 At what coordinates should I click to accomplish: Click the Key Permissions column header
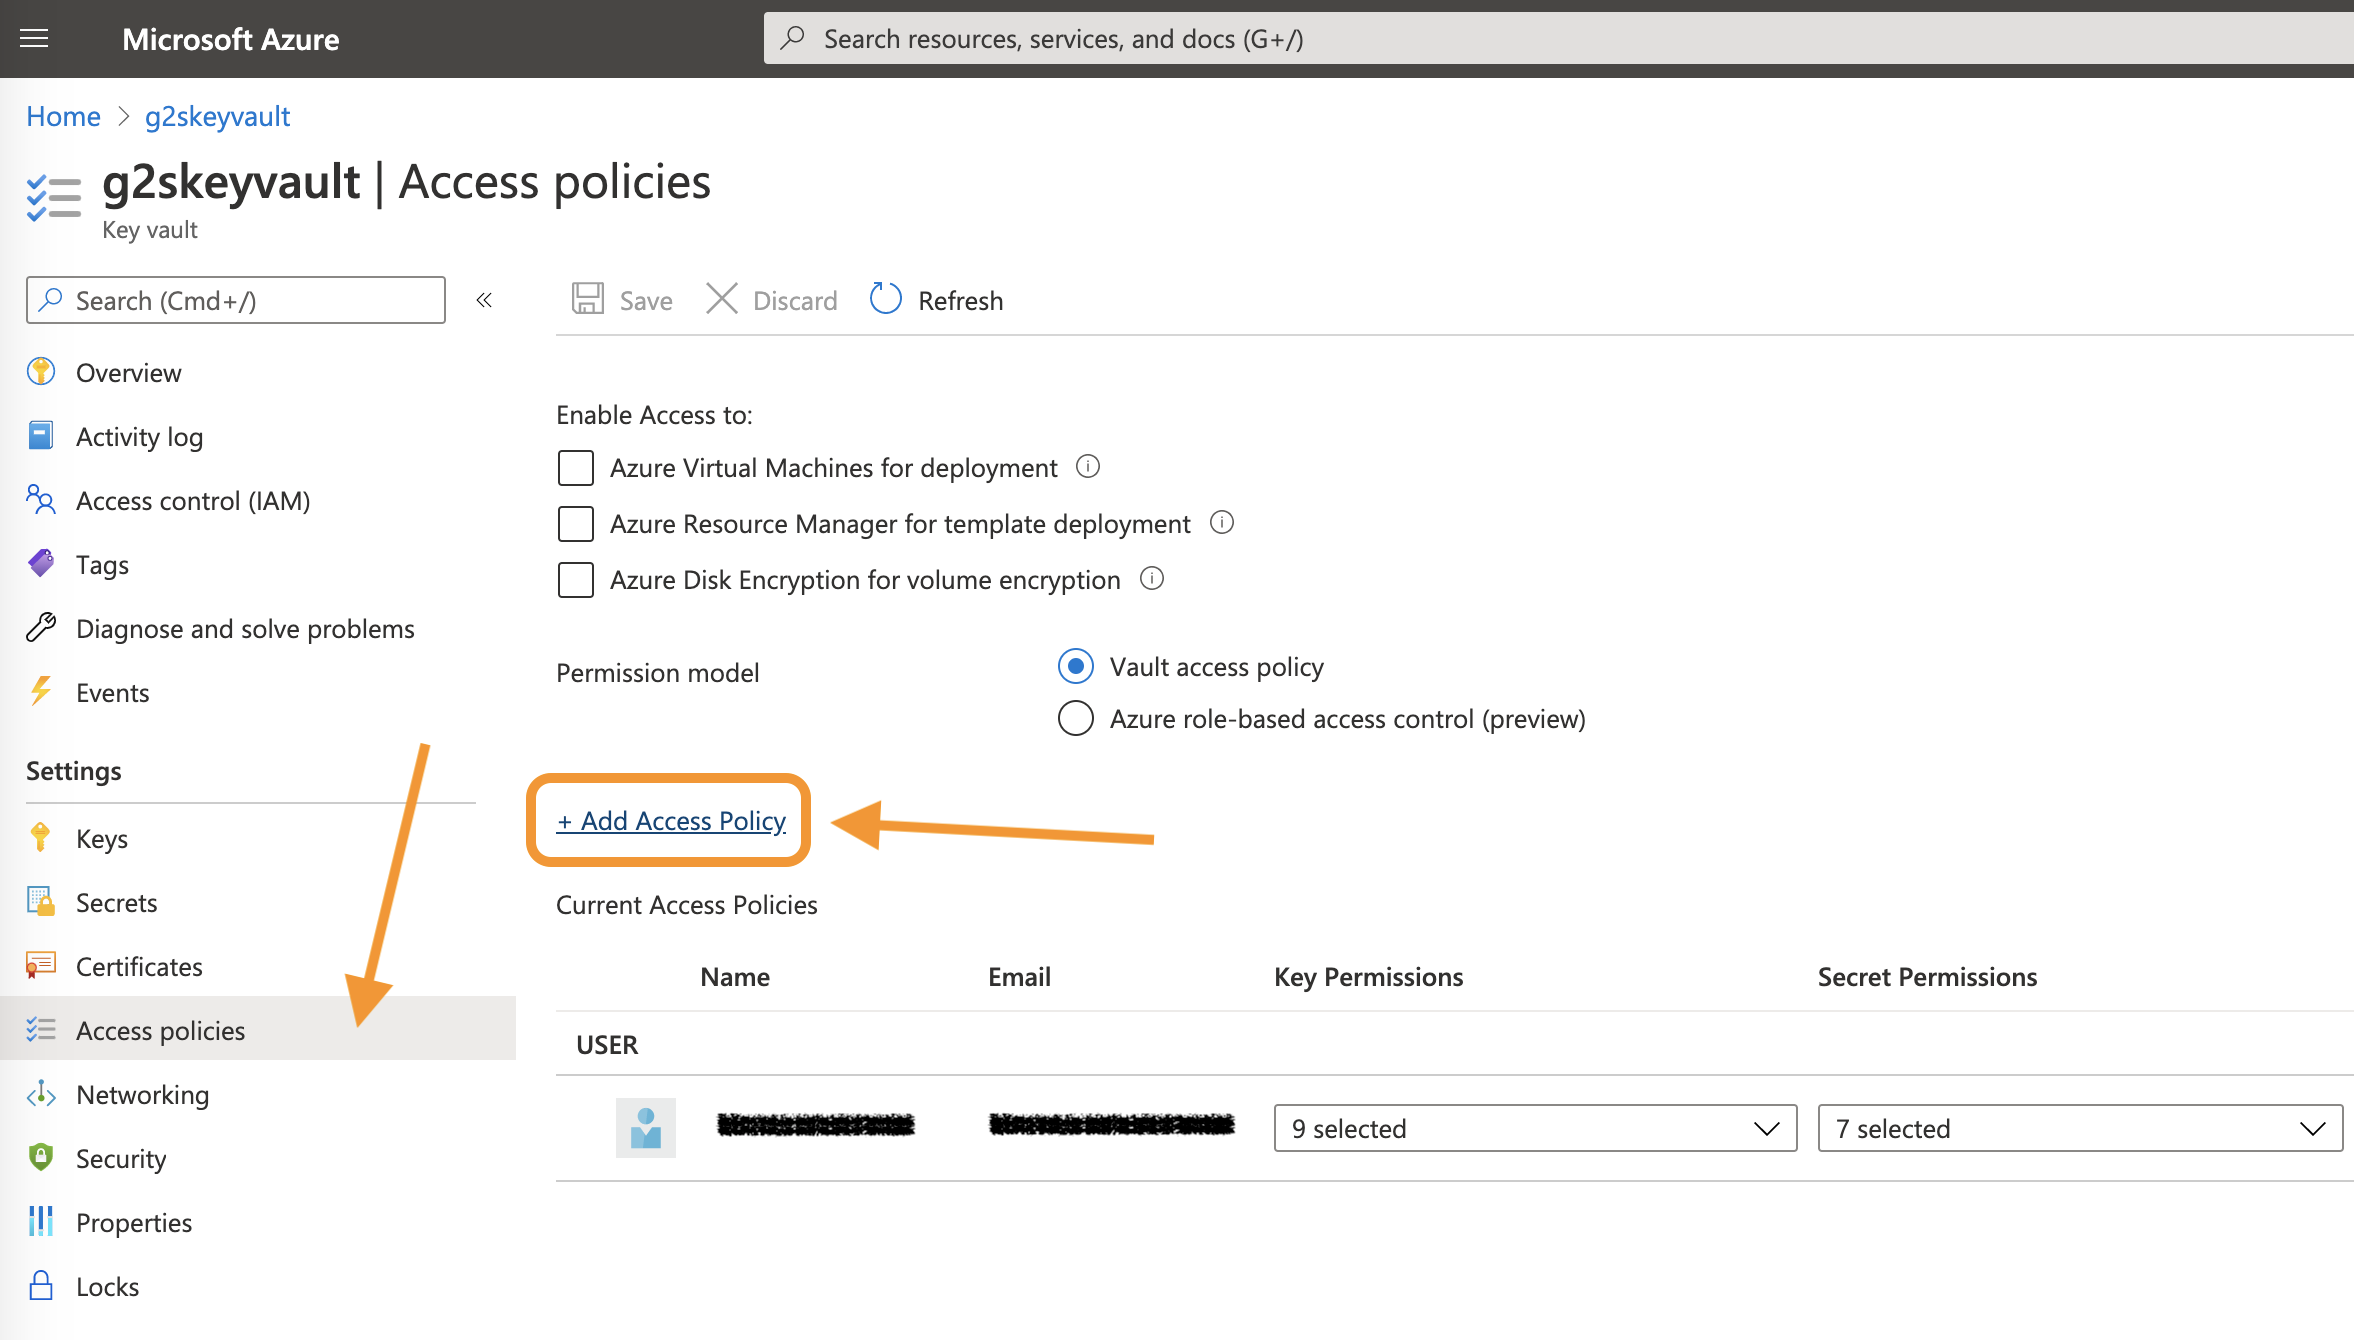coord(1368,977)
